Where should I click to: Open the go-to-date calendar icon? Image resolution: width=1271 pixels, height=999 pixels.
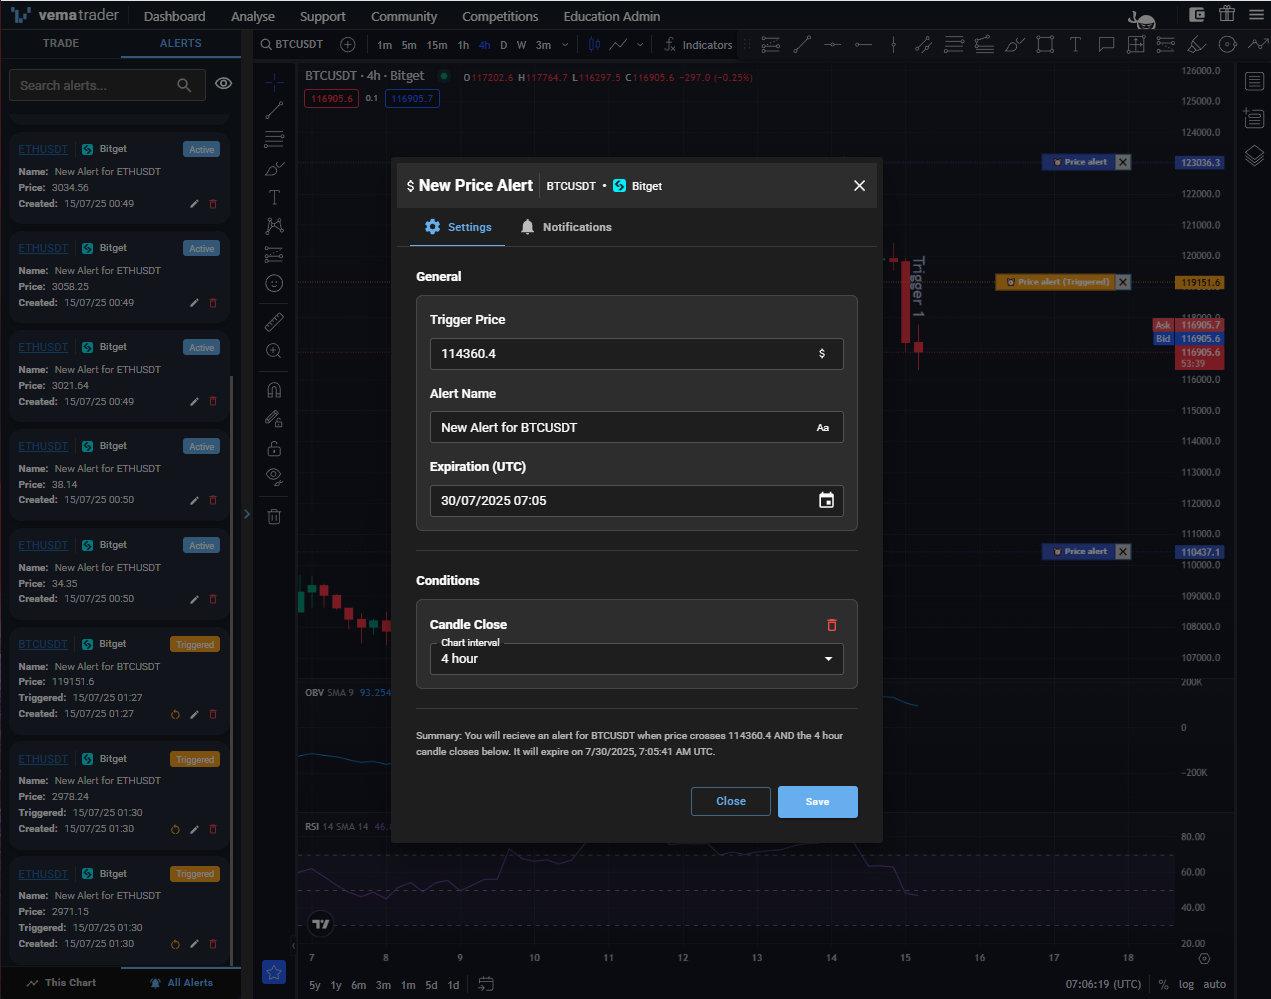pos(486,984)
